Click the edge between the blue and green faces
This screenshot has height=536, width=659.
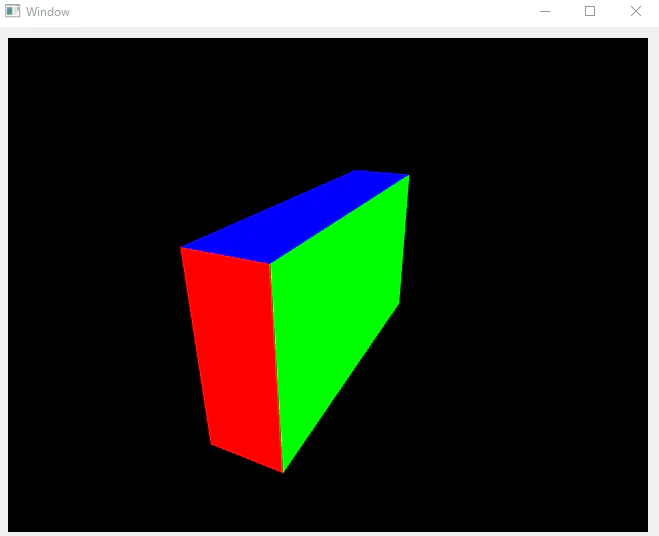click(340, 219)
